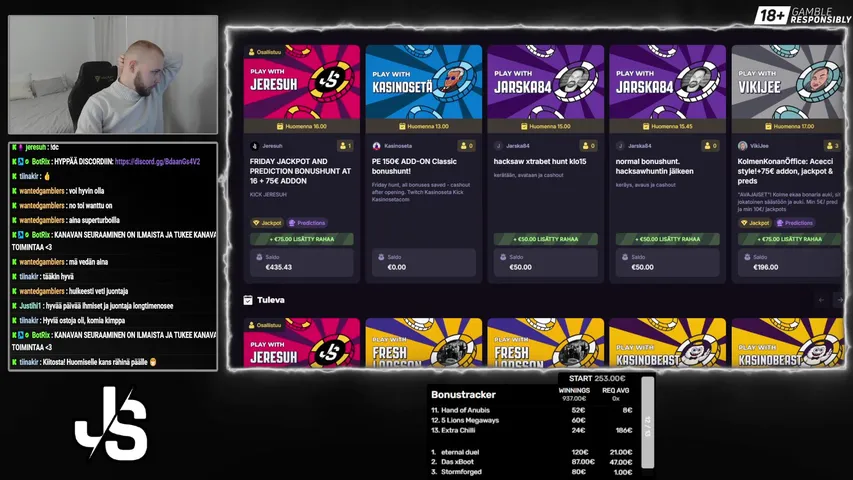Open the Play with Vikijee banner
The height and width of the screenshot is (480, 853).
pos(787,82)
